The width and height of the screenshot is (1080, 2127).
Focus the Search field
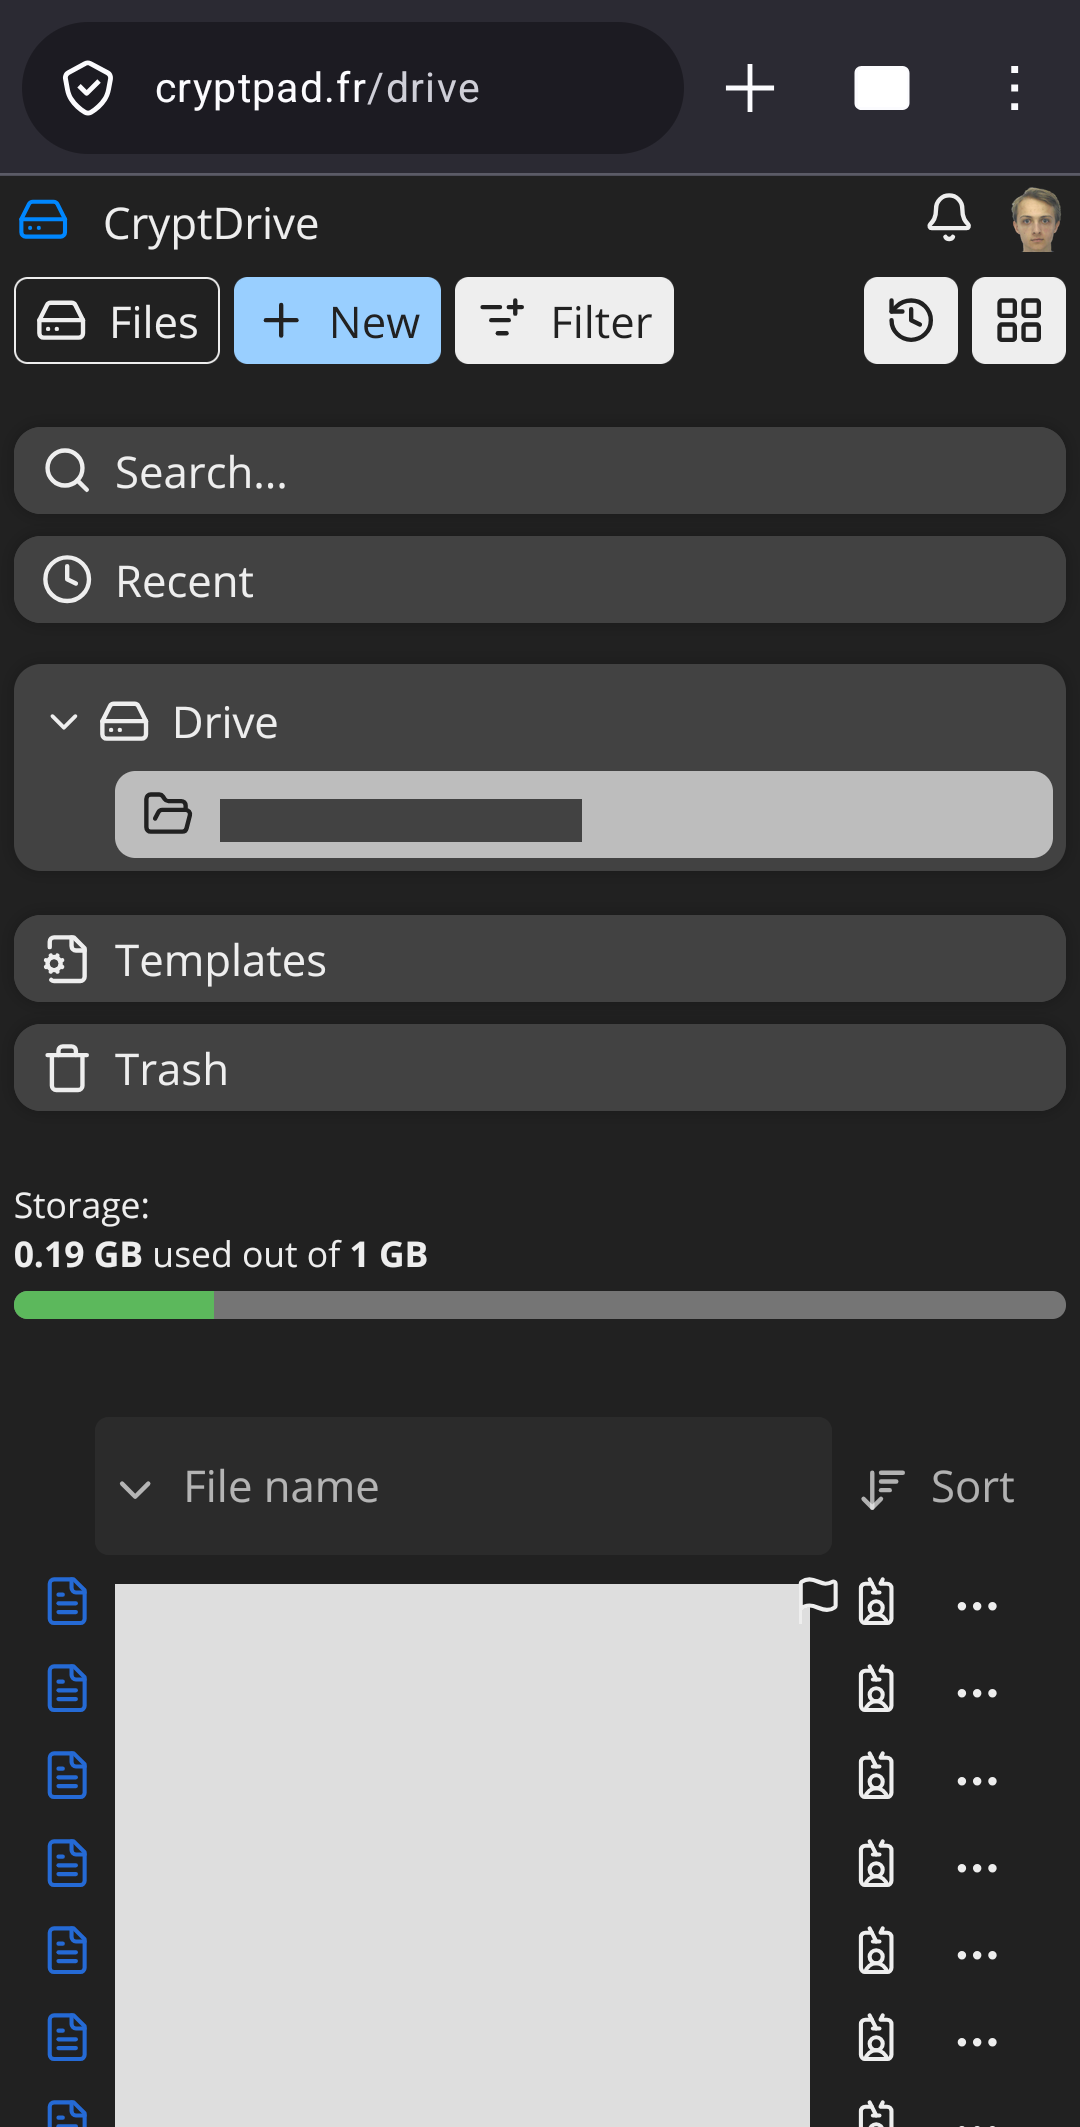tap(540, 471)
